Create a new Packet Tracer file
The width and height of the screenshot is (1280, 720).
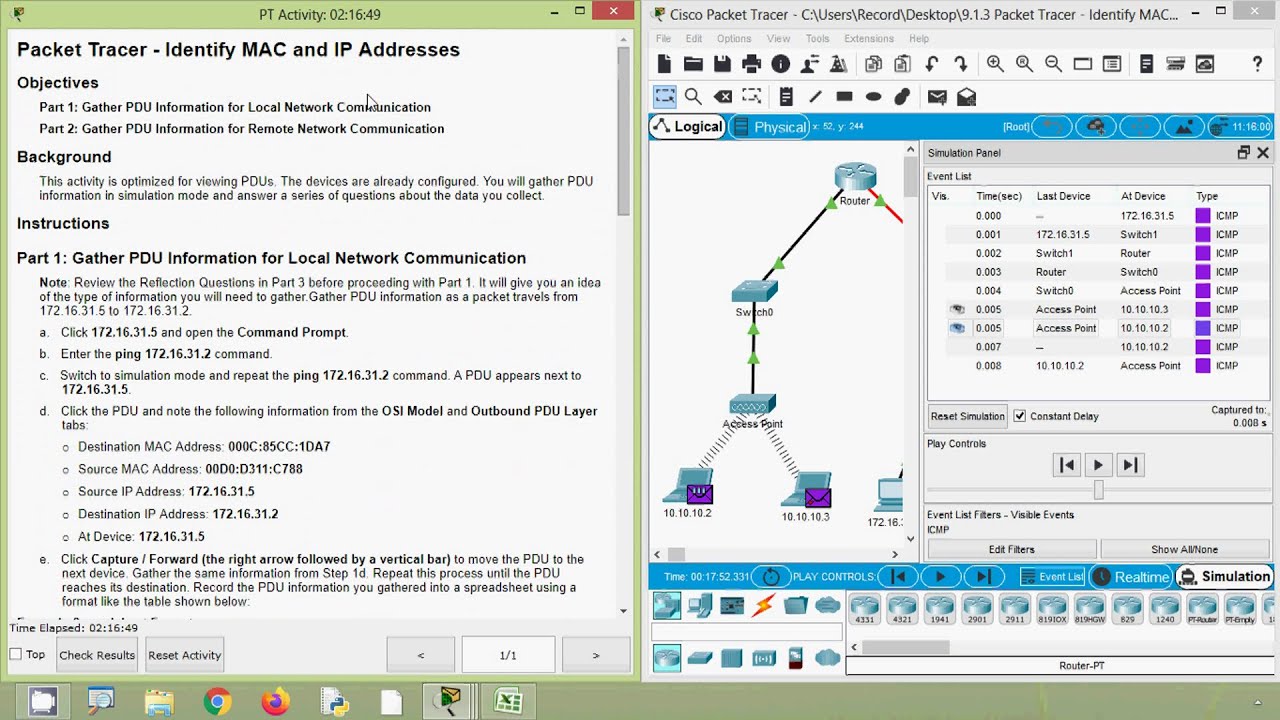coord(664,64)
